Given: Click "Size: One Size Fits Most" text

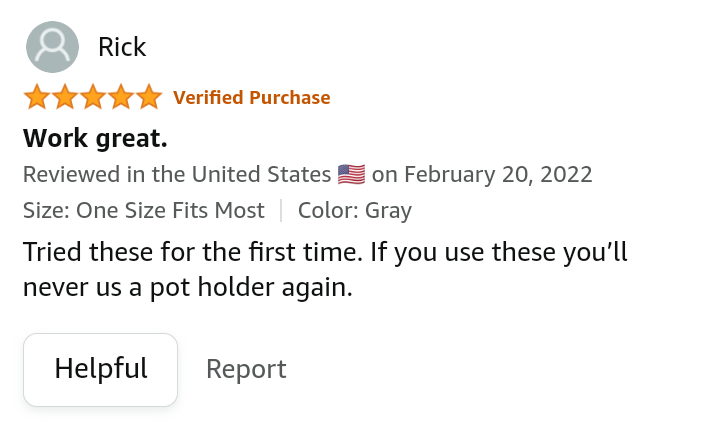Looking at the screenshot, I should (144, 211).
